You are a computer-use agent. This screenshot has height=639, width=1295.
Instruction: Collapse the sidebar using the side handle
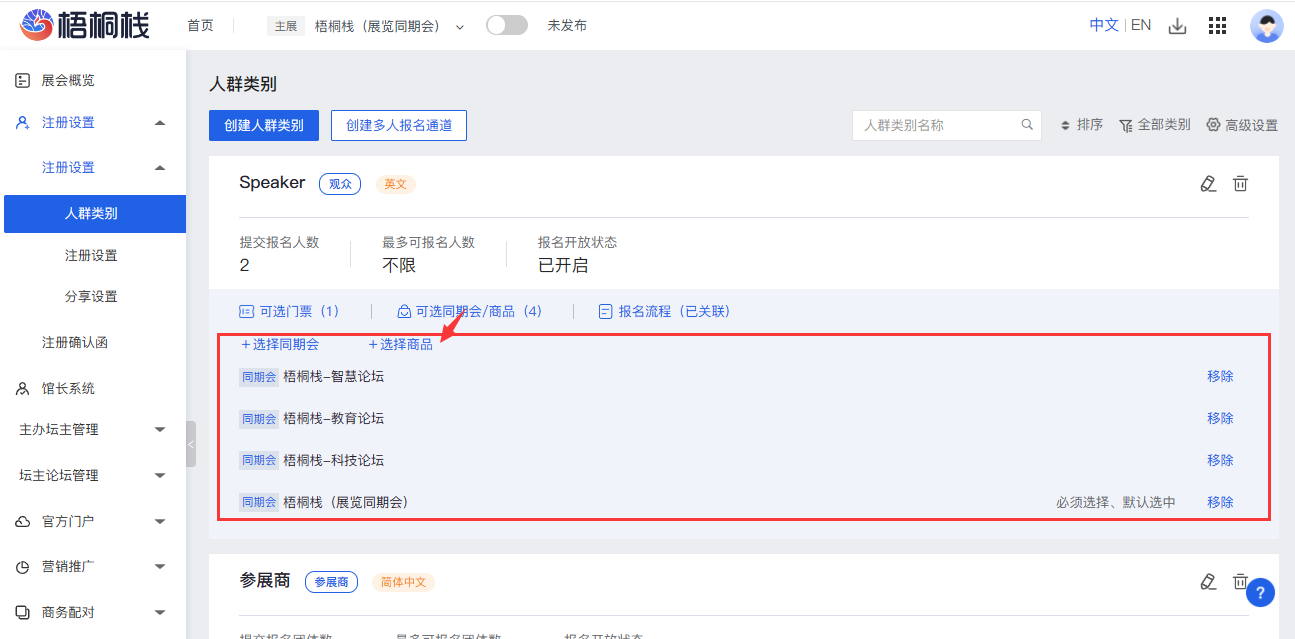191,444
